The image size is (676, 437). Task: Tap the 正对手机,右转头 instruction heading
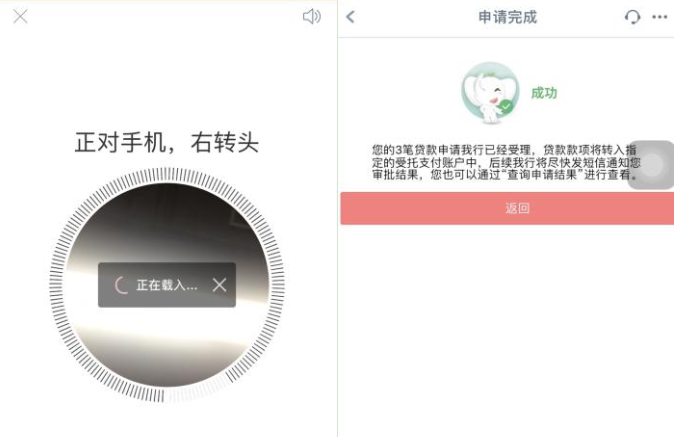coord(167,143)
